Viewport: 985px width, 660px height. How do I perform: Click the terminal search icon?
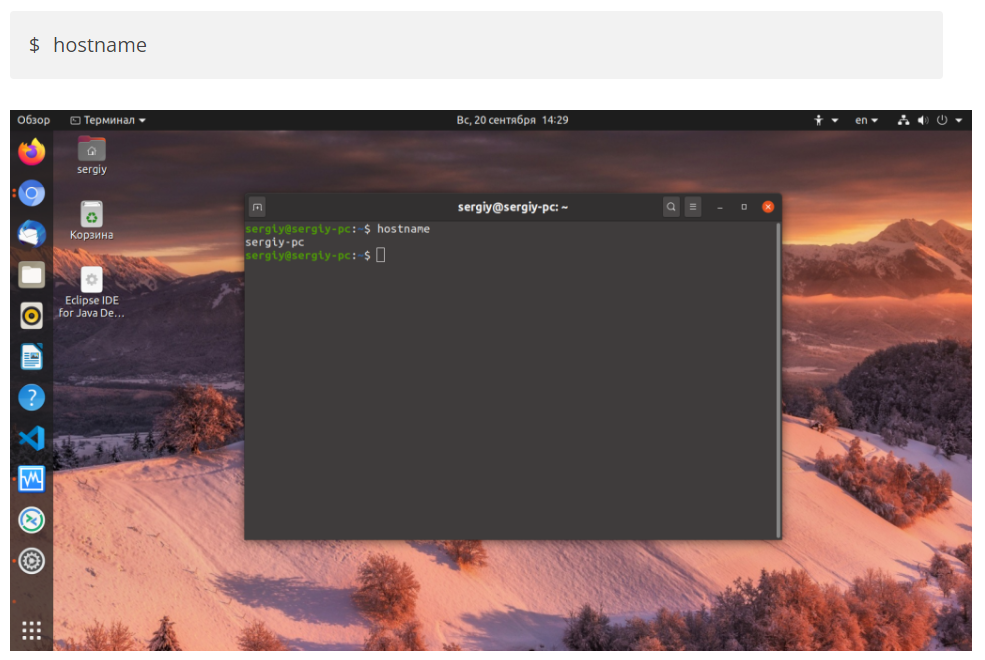coord(672,207)
